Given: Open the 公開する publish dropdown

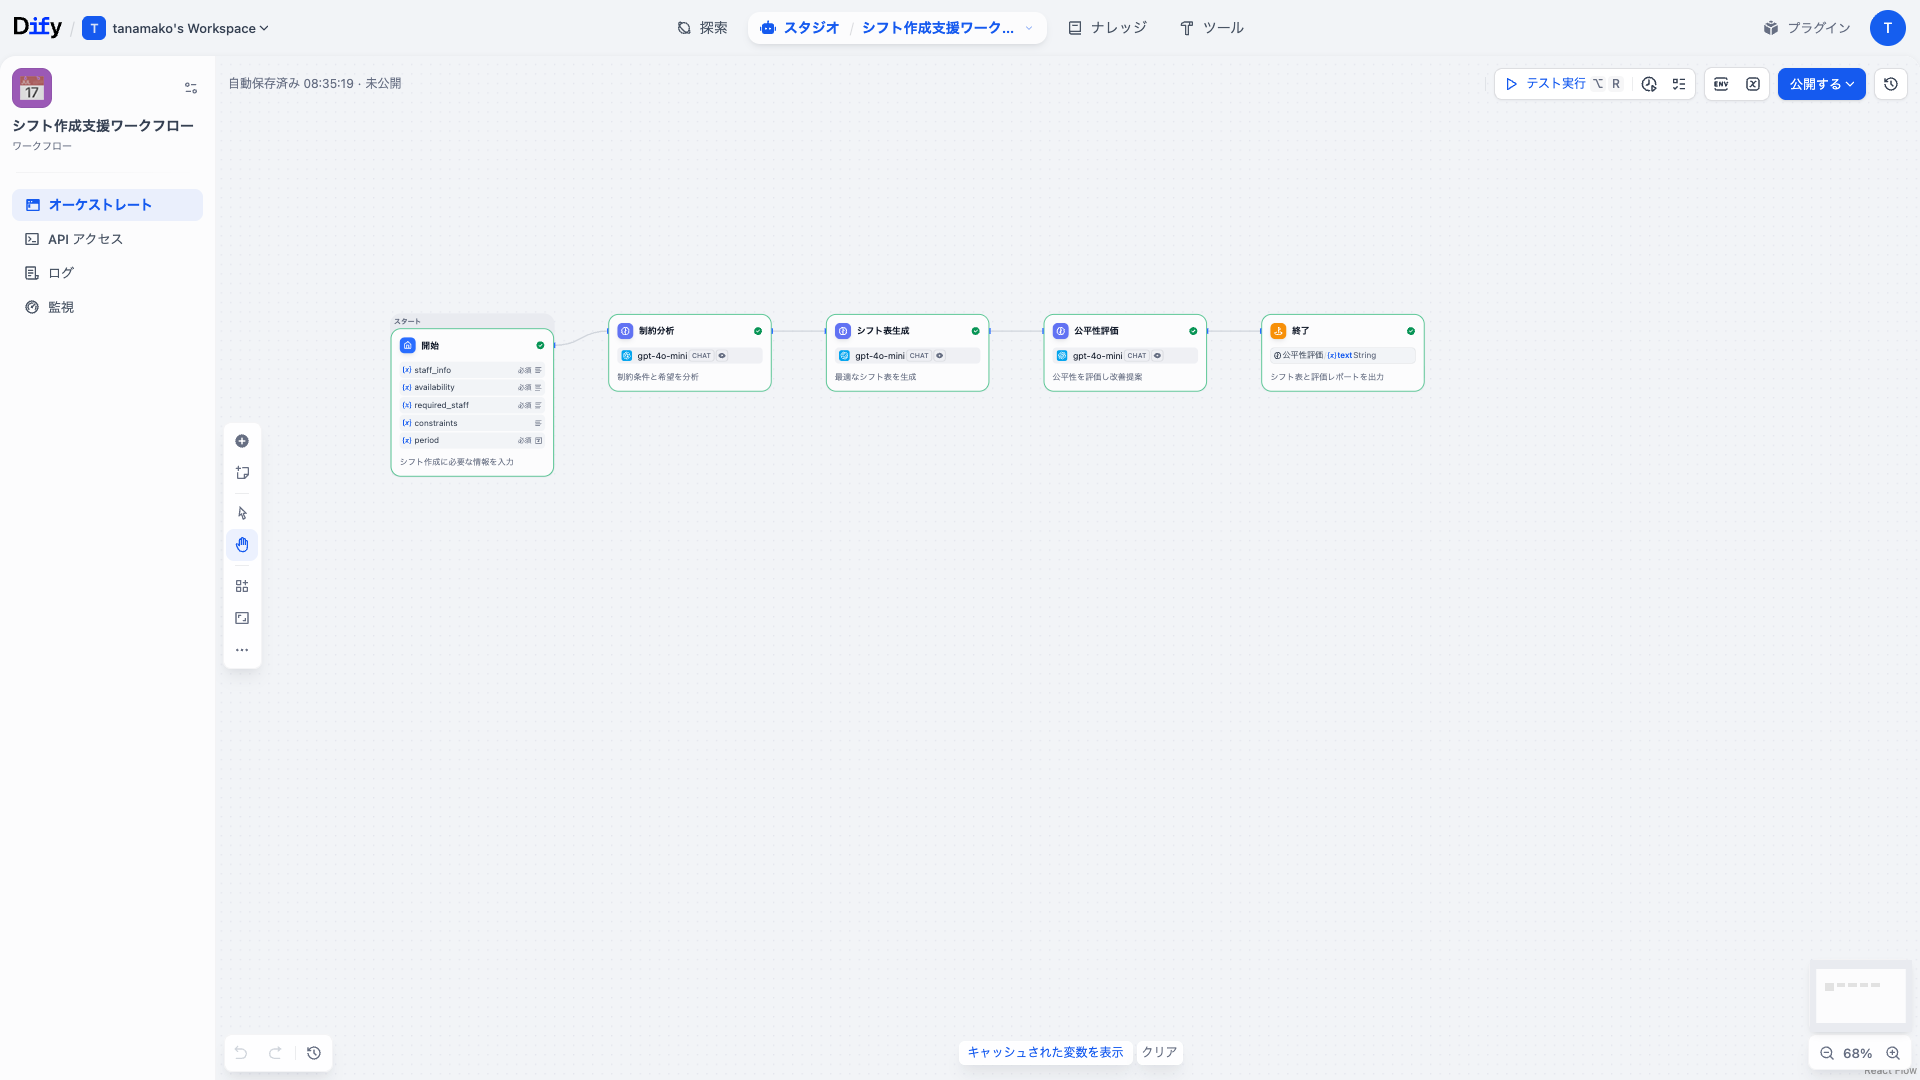Looking at the screenshot, I should coord(1821,84).
